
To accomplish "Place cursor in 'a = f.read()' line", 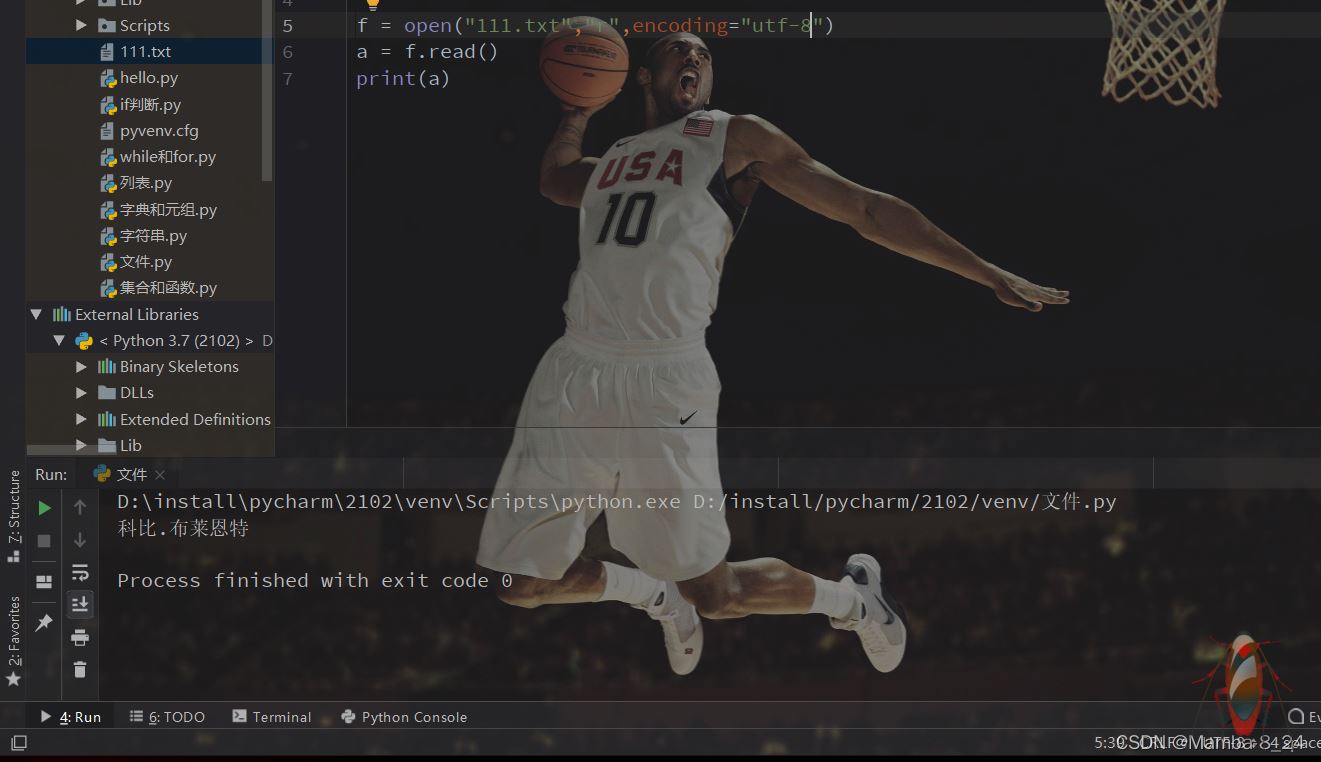I will click(427, 51).
